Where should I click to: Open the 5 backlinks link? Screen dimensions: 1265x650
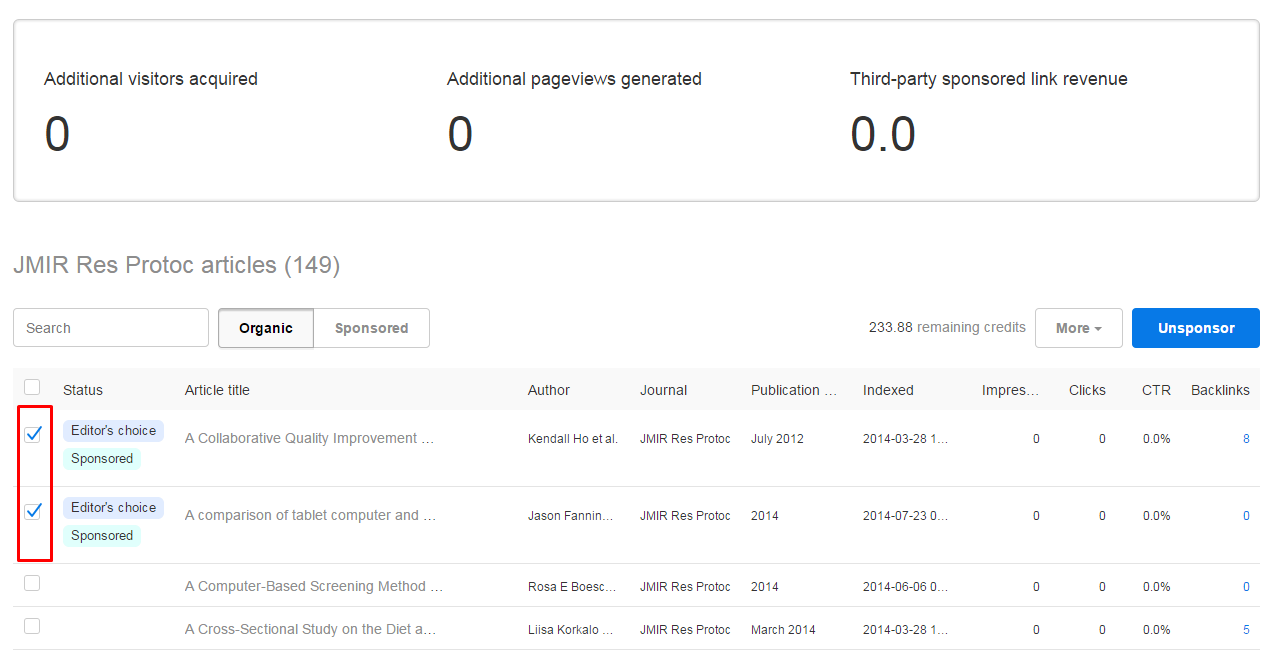(x=1246, y=630)
